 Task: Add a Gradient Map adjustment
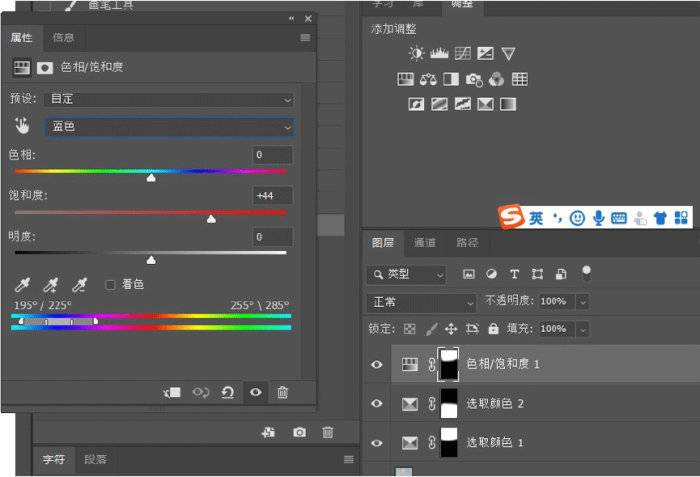click(x=508, y=105)
